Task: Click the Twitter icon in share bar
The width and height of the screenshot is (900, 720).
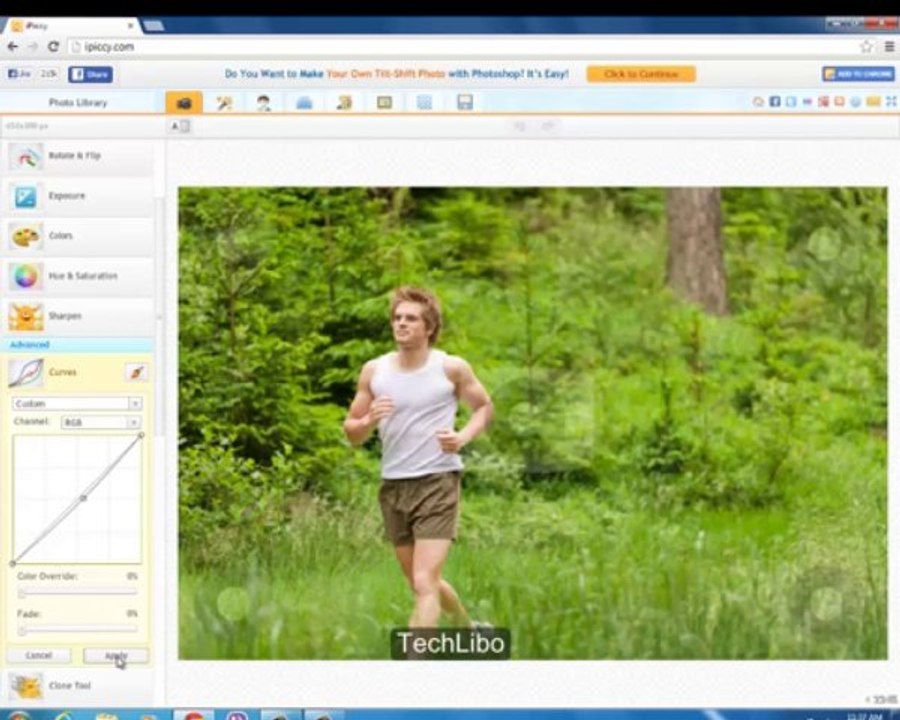Action: tap(791, 102)
